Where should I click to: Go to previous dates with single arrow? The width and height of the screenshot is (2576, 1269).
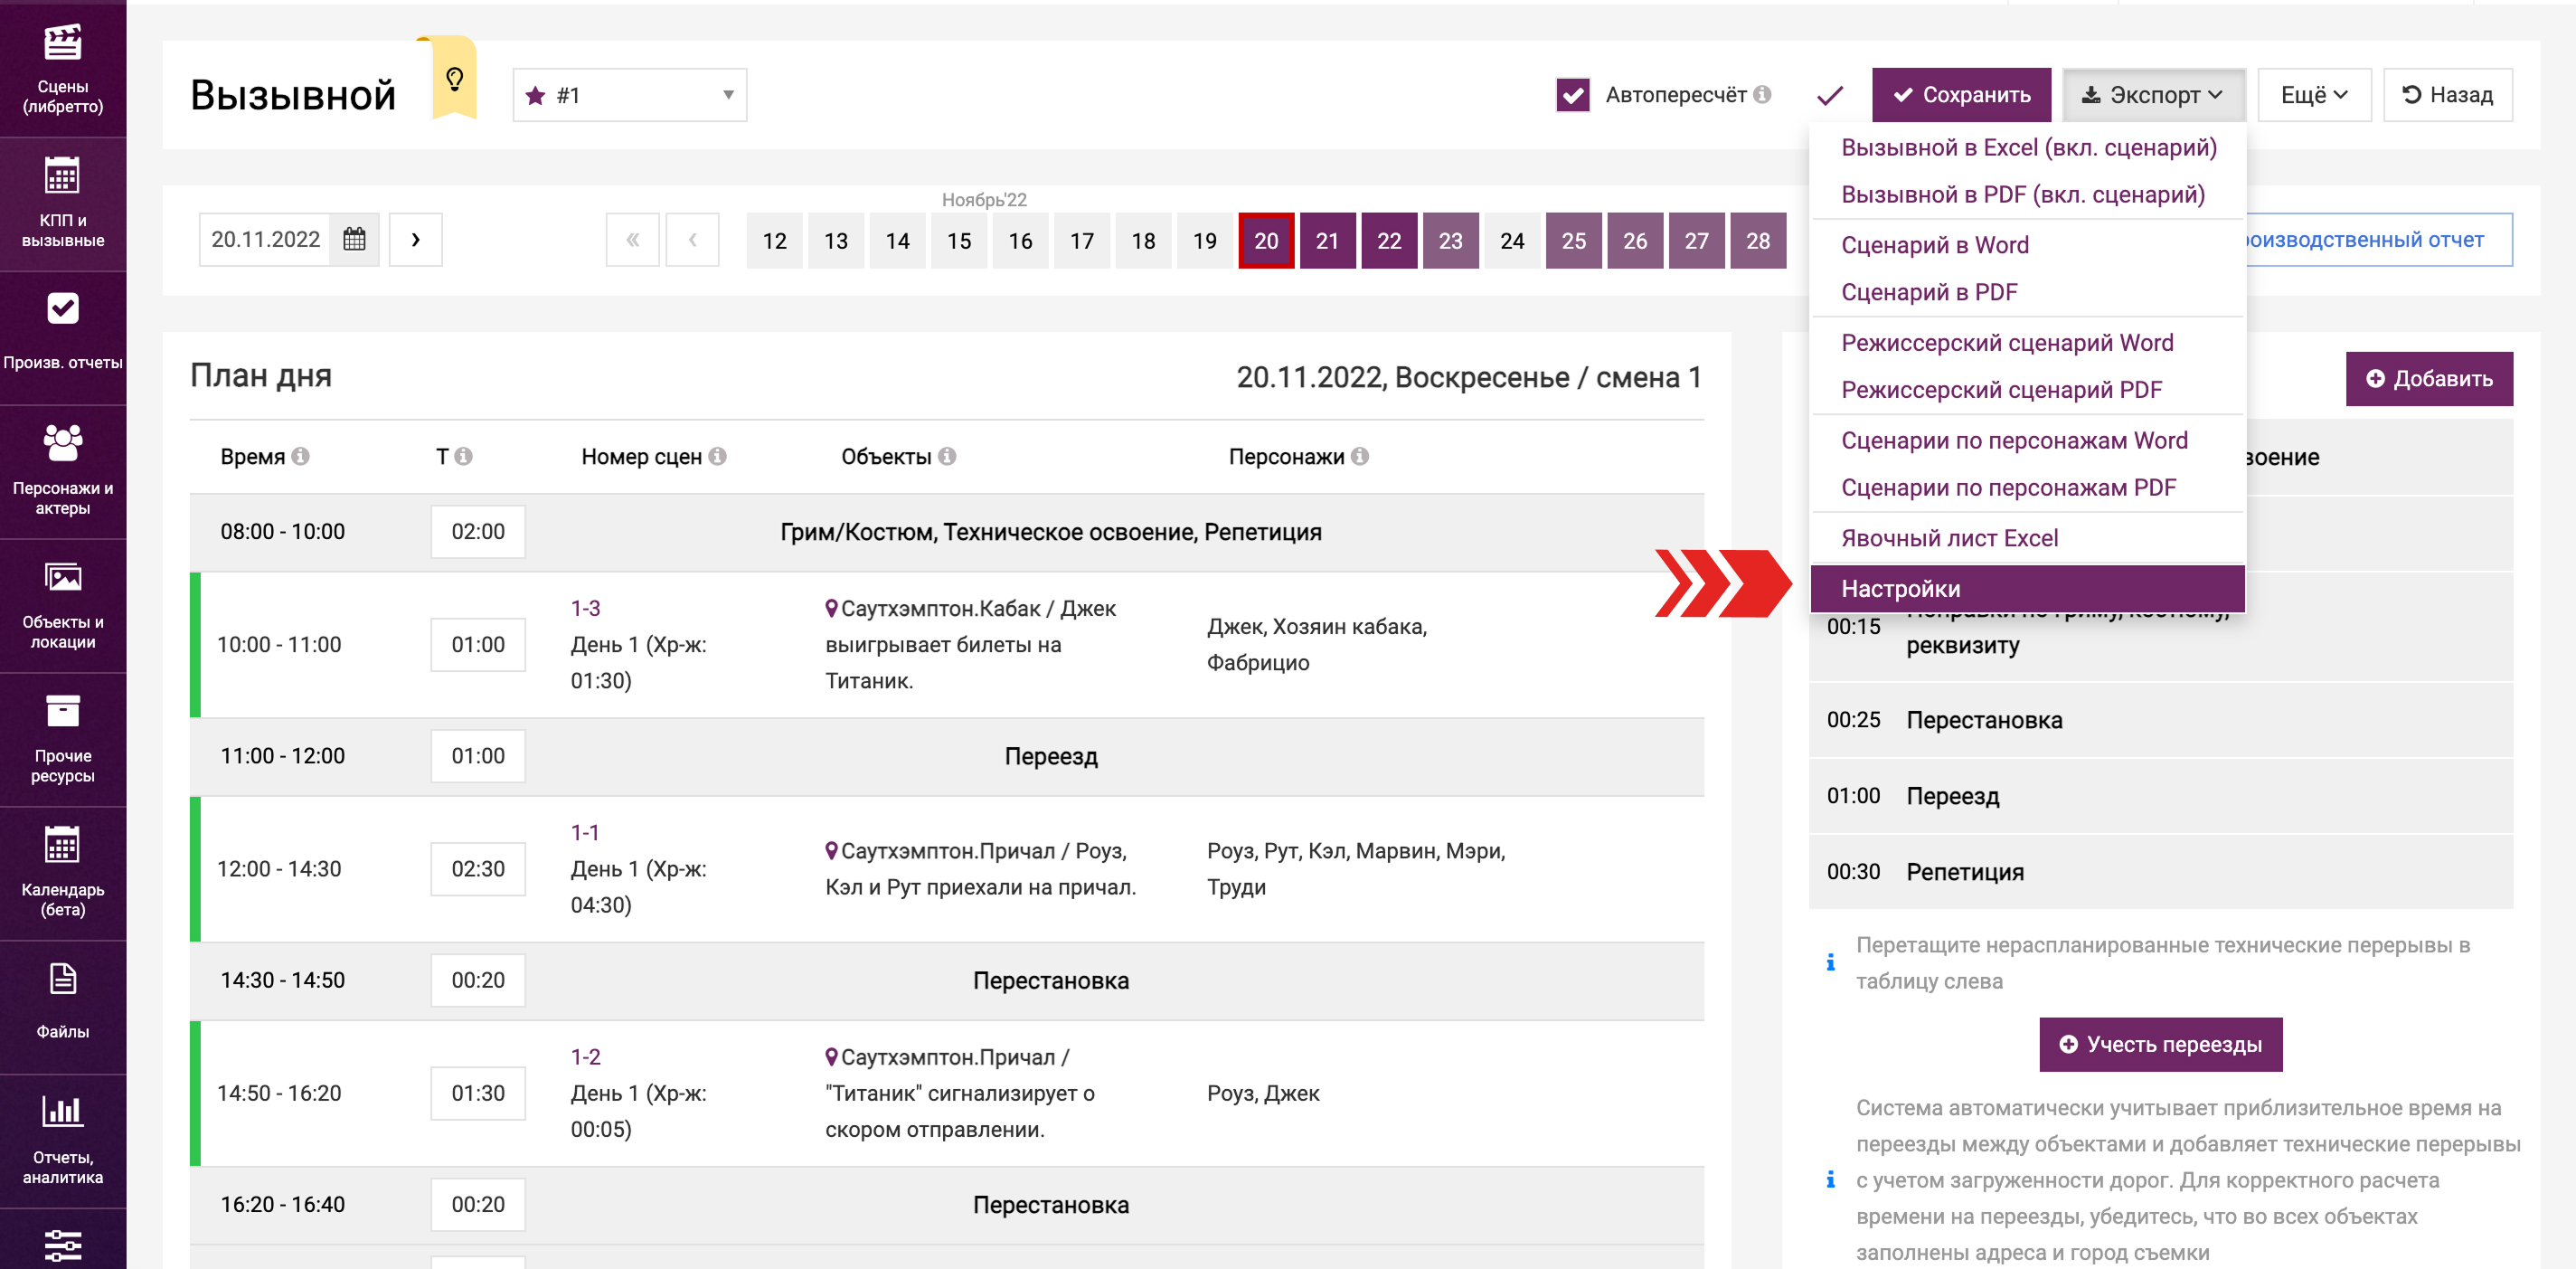(693, 240)
